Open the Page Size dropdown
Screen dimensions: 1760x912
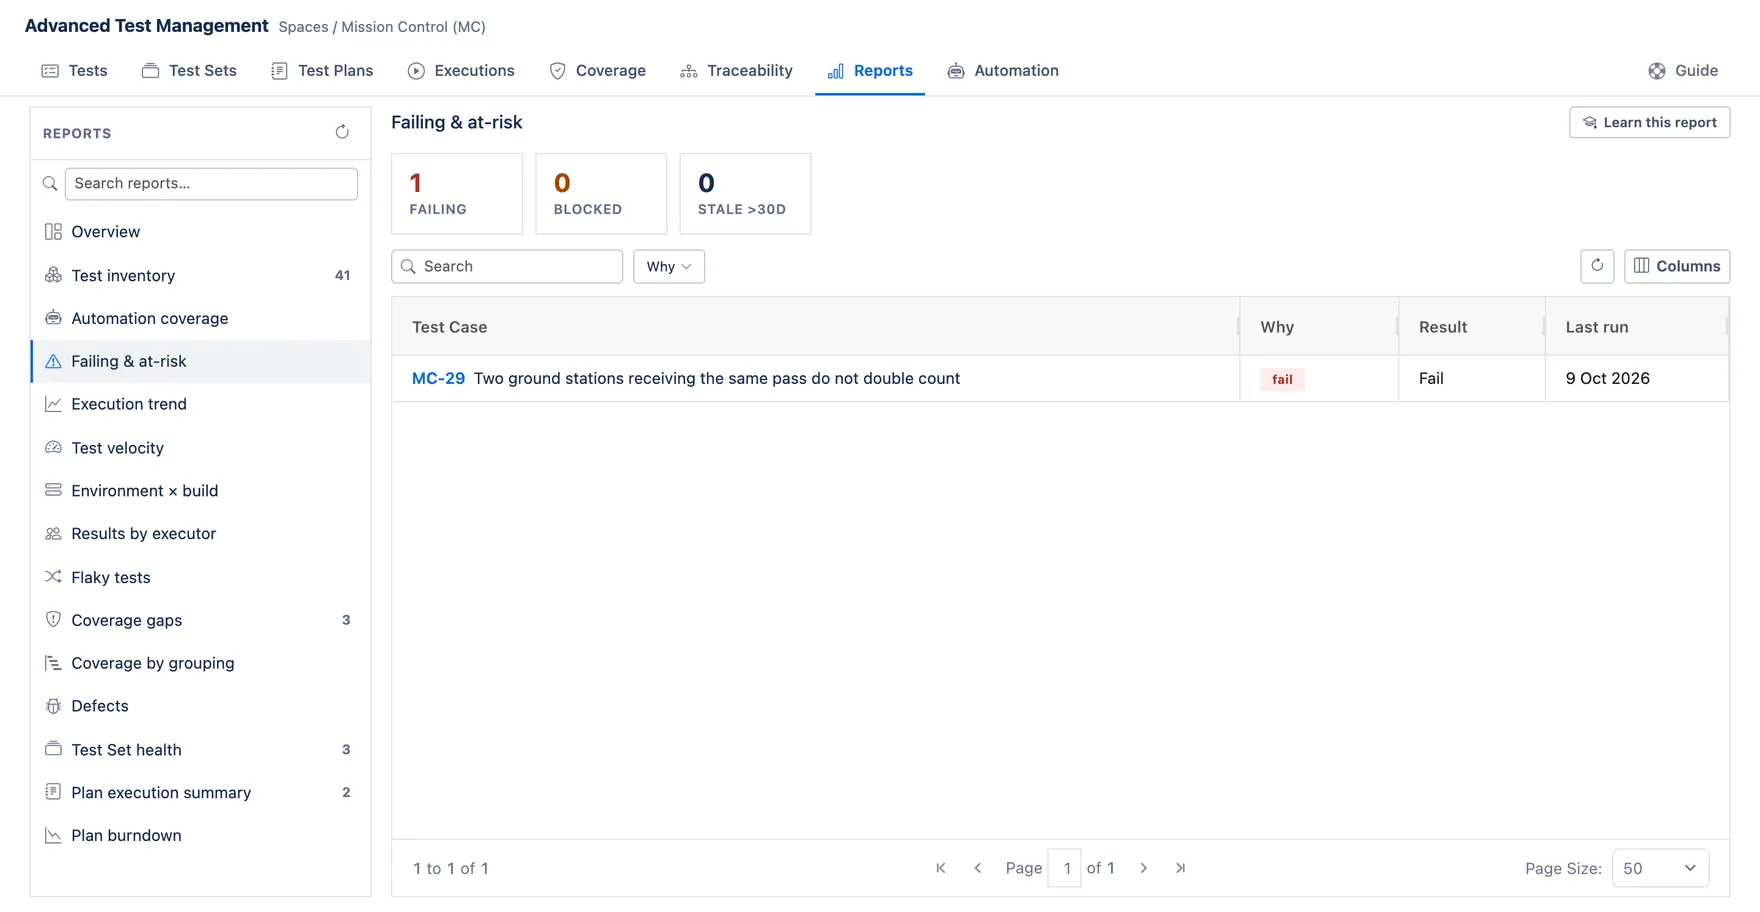pos(1660,868)
